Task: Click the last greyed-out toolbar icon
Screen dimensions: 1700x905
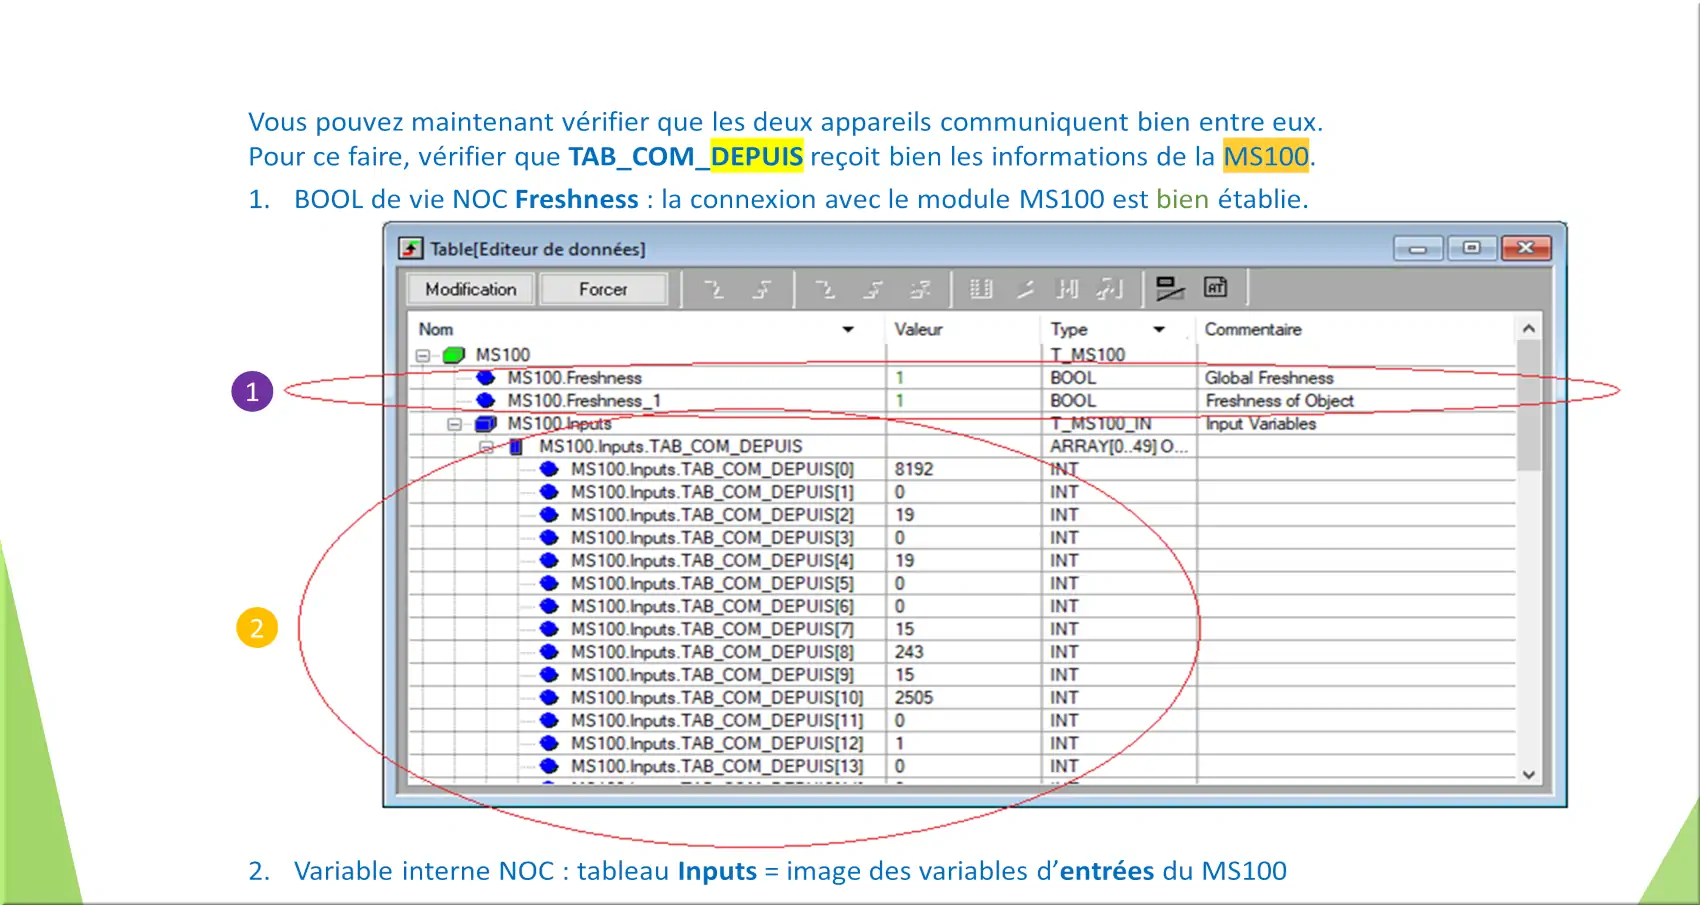Action: coord(1110,290)
